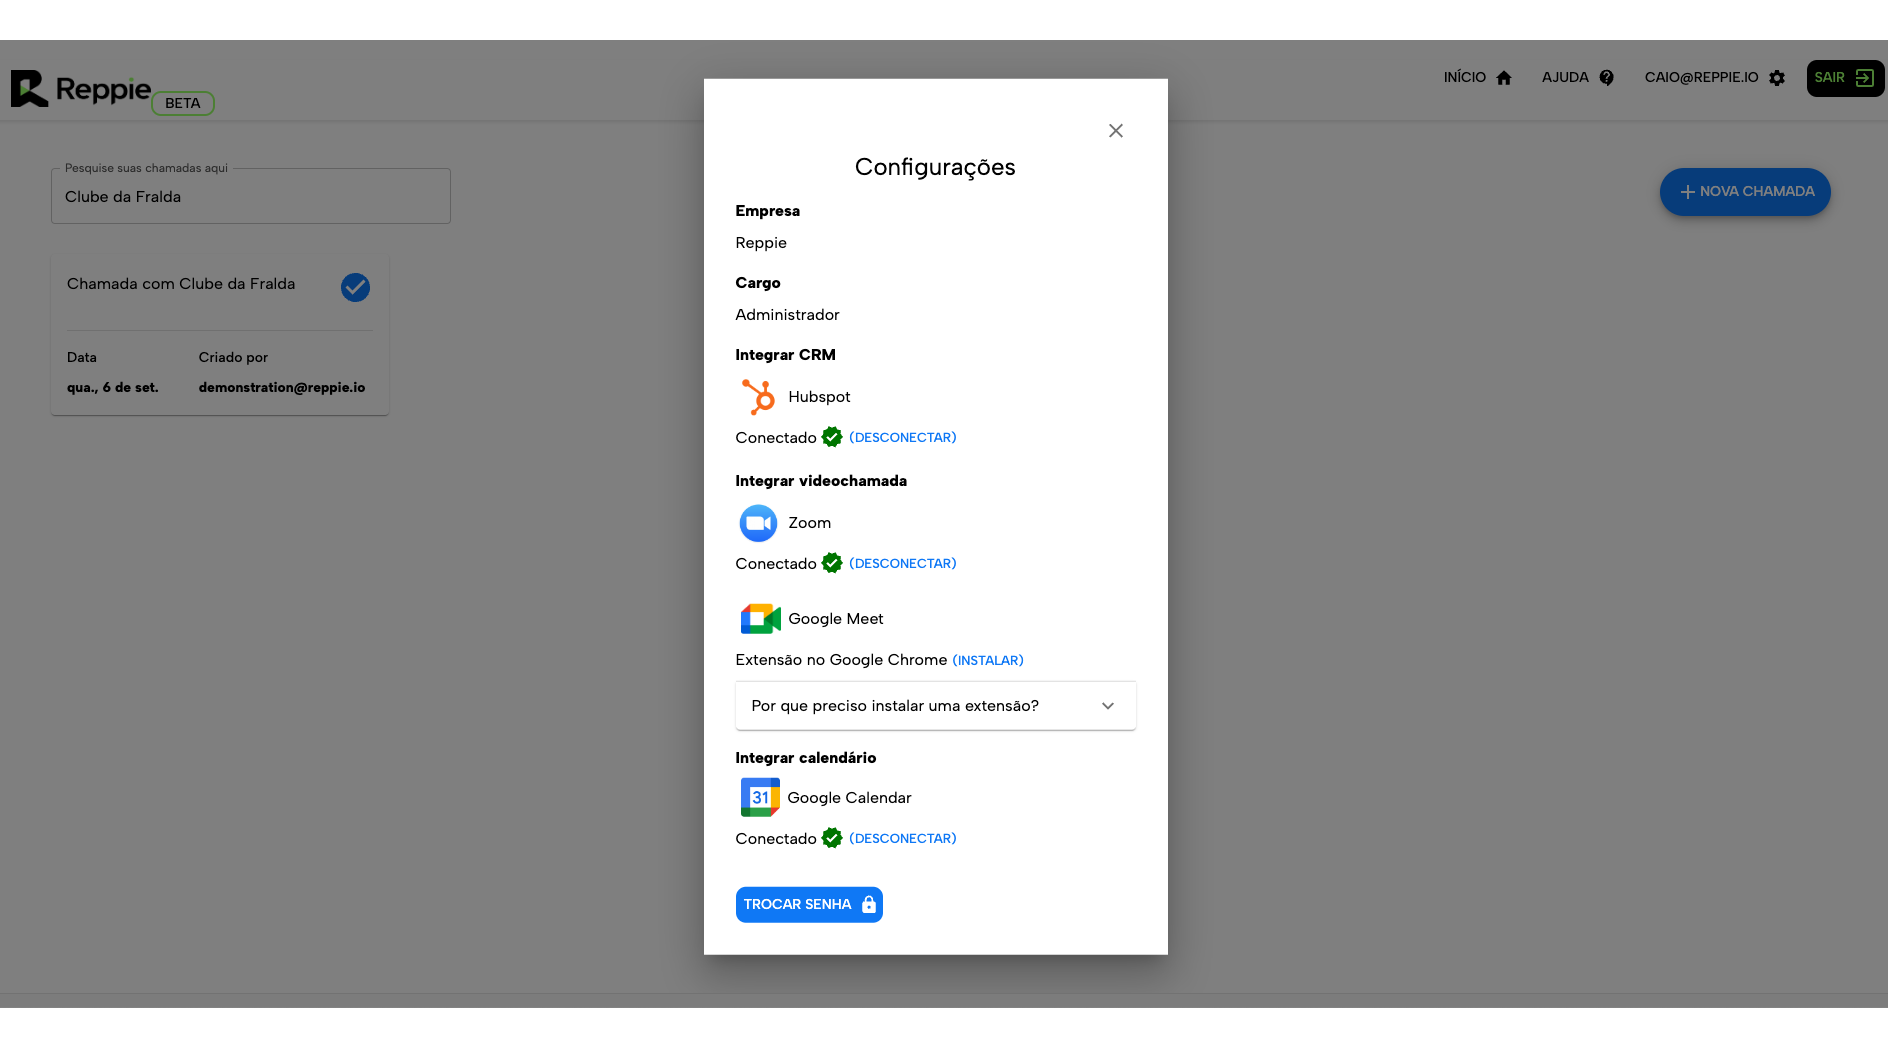The image size is (1888, 1062).
Task: Click the green Calendar connected checkmark badge
Action: tap(832, 838)
